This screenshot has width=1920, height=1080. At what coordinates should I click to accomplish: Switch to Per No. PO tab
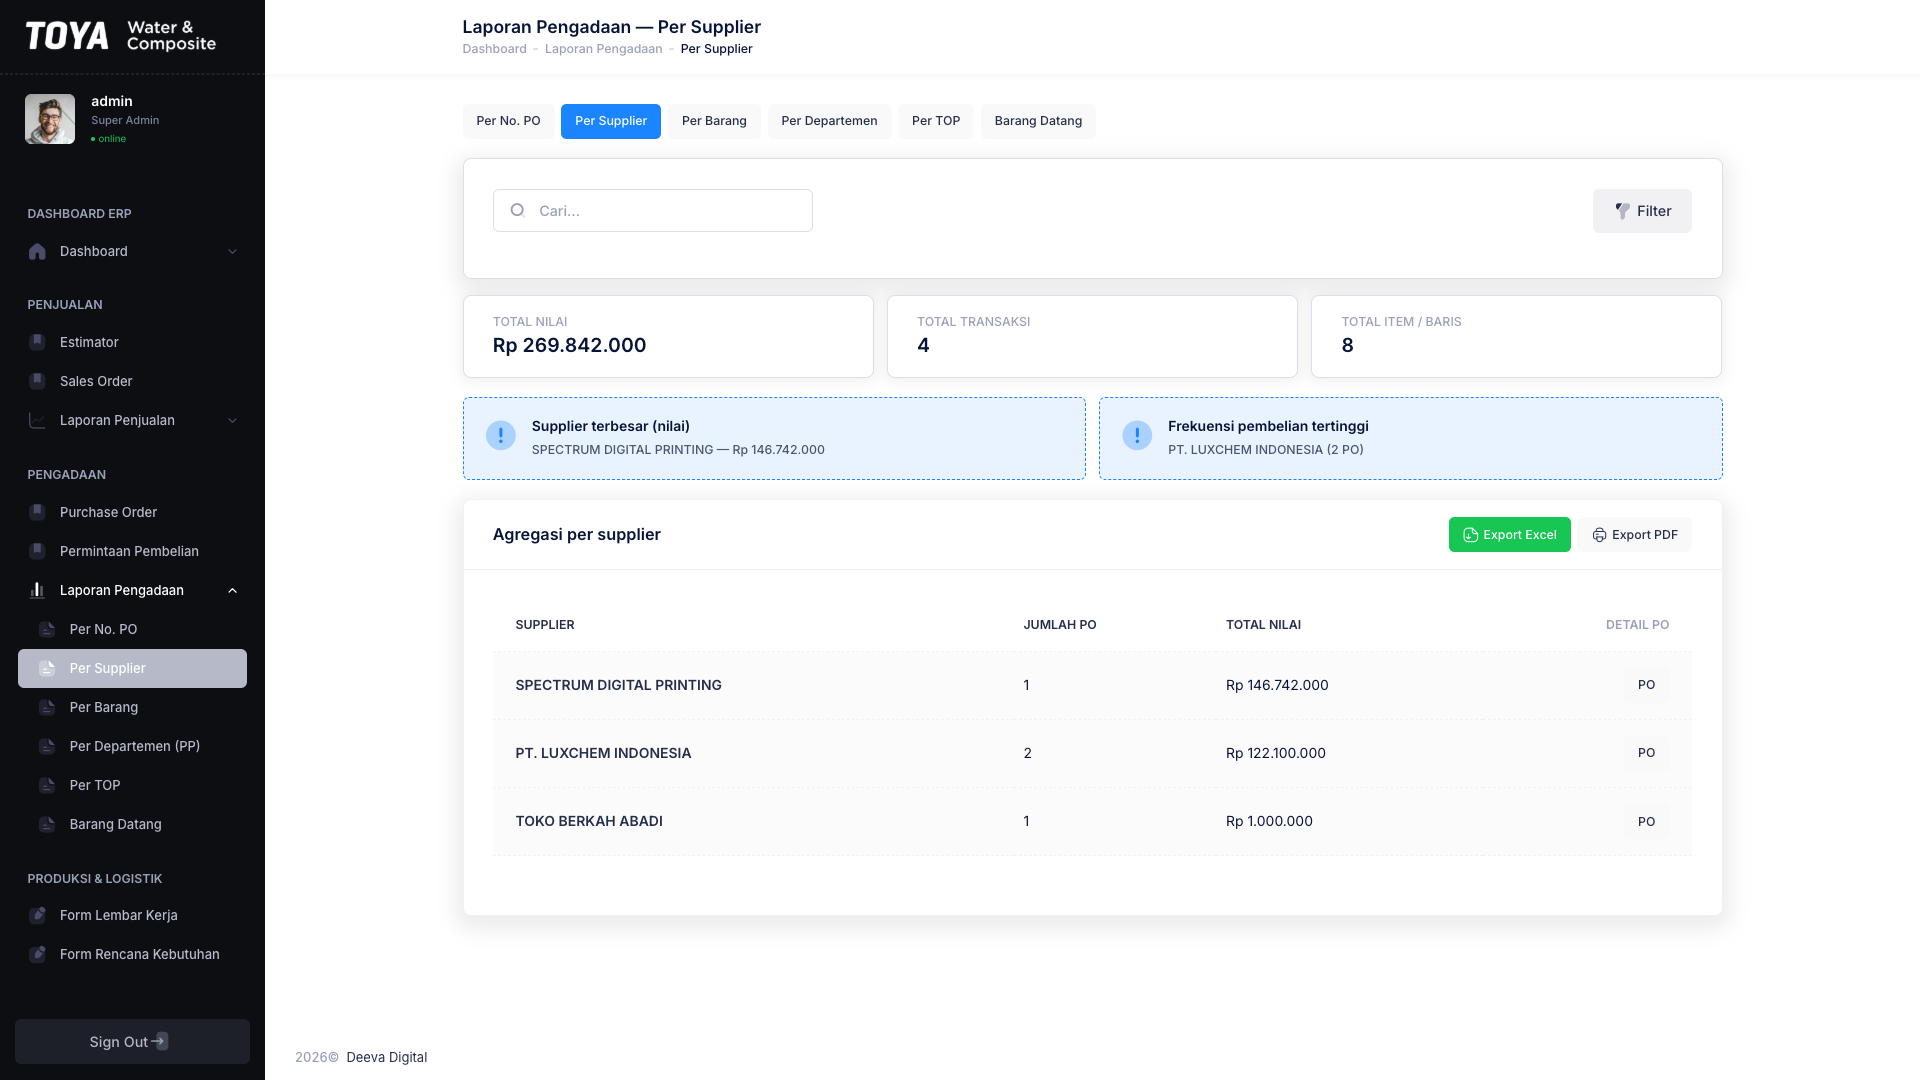point(508,121)
